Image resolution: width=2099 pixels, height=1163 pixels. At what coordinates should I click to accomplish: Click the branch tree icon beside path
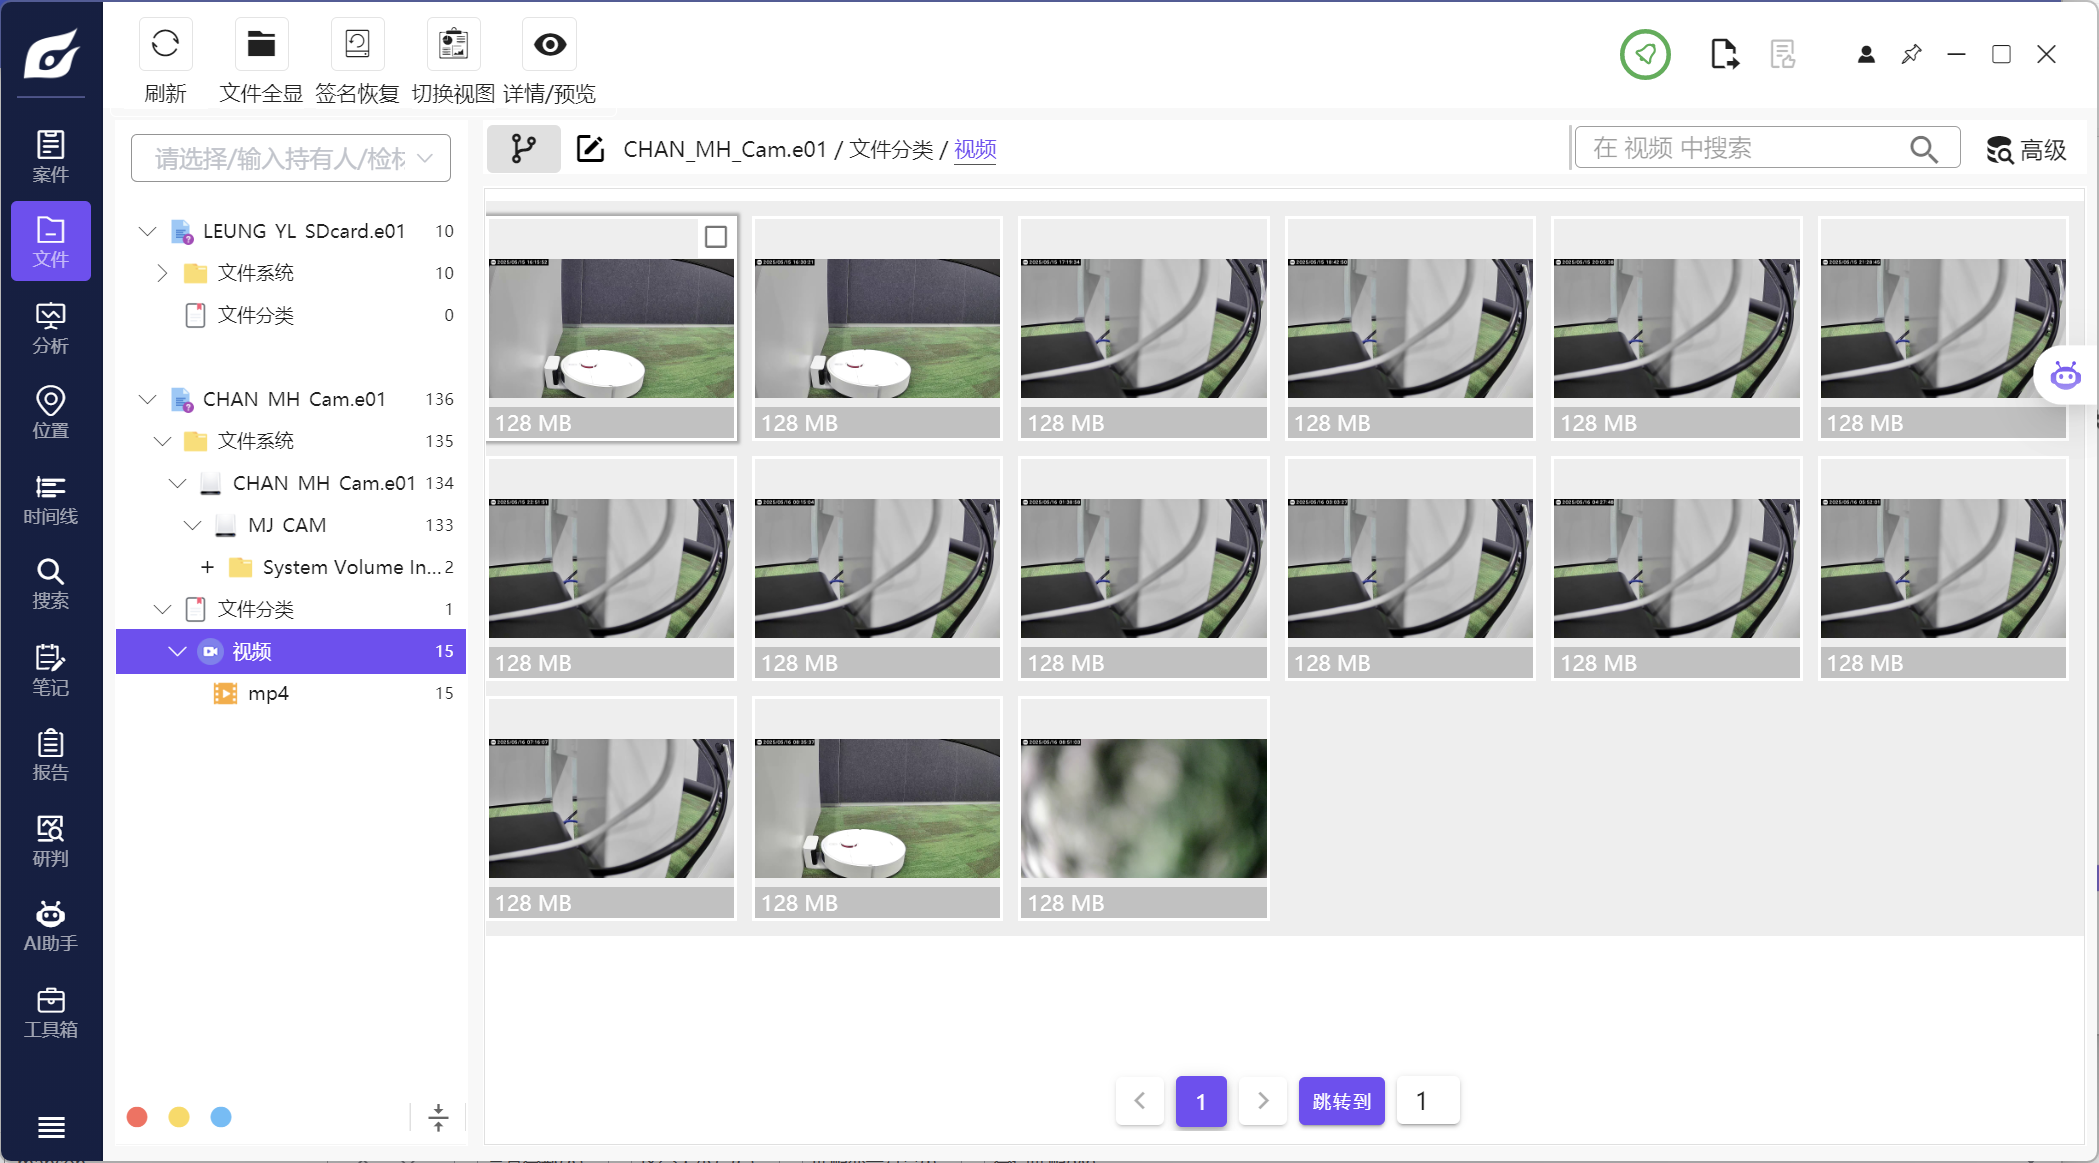coord(523,149)
